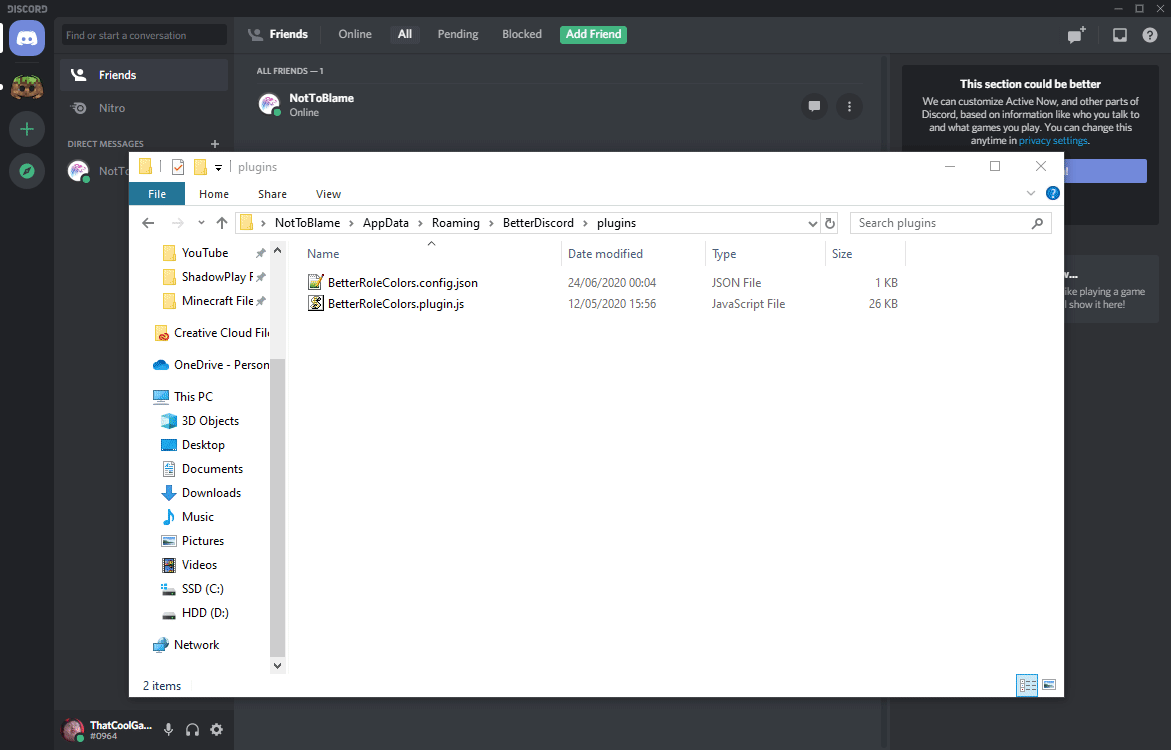Open user settings gear next to ThatCoolGa...
Screen dimensions: 1171x750
[x=216, y=730]
